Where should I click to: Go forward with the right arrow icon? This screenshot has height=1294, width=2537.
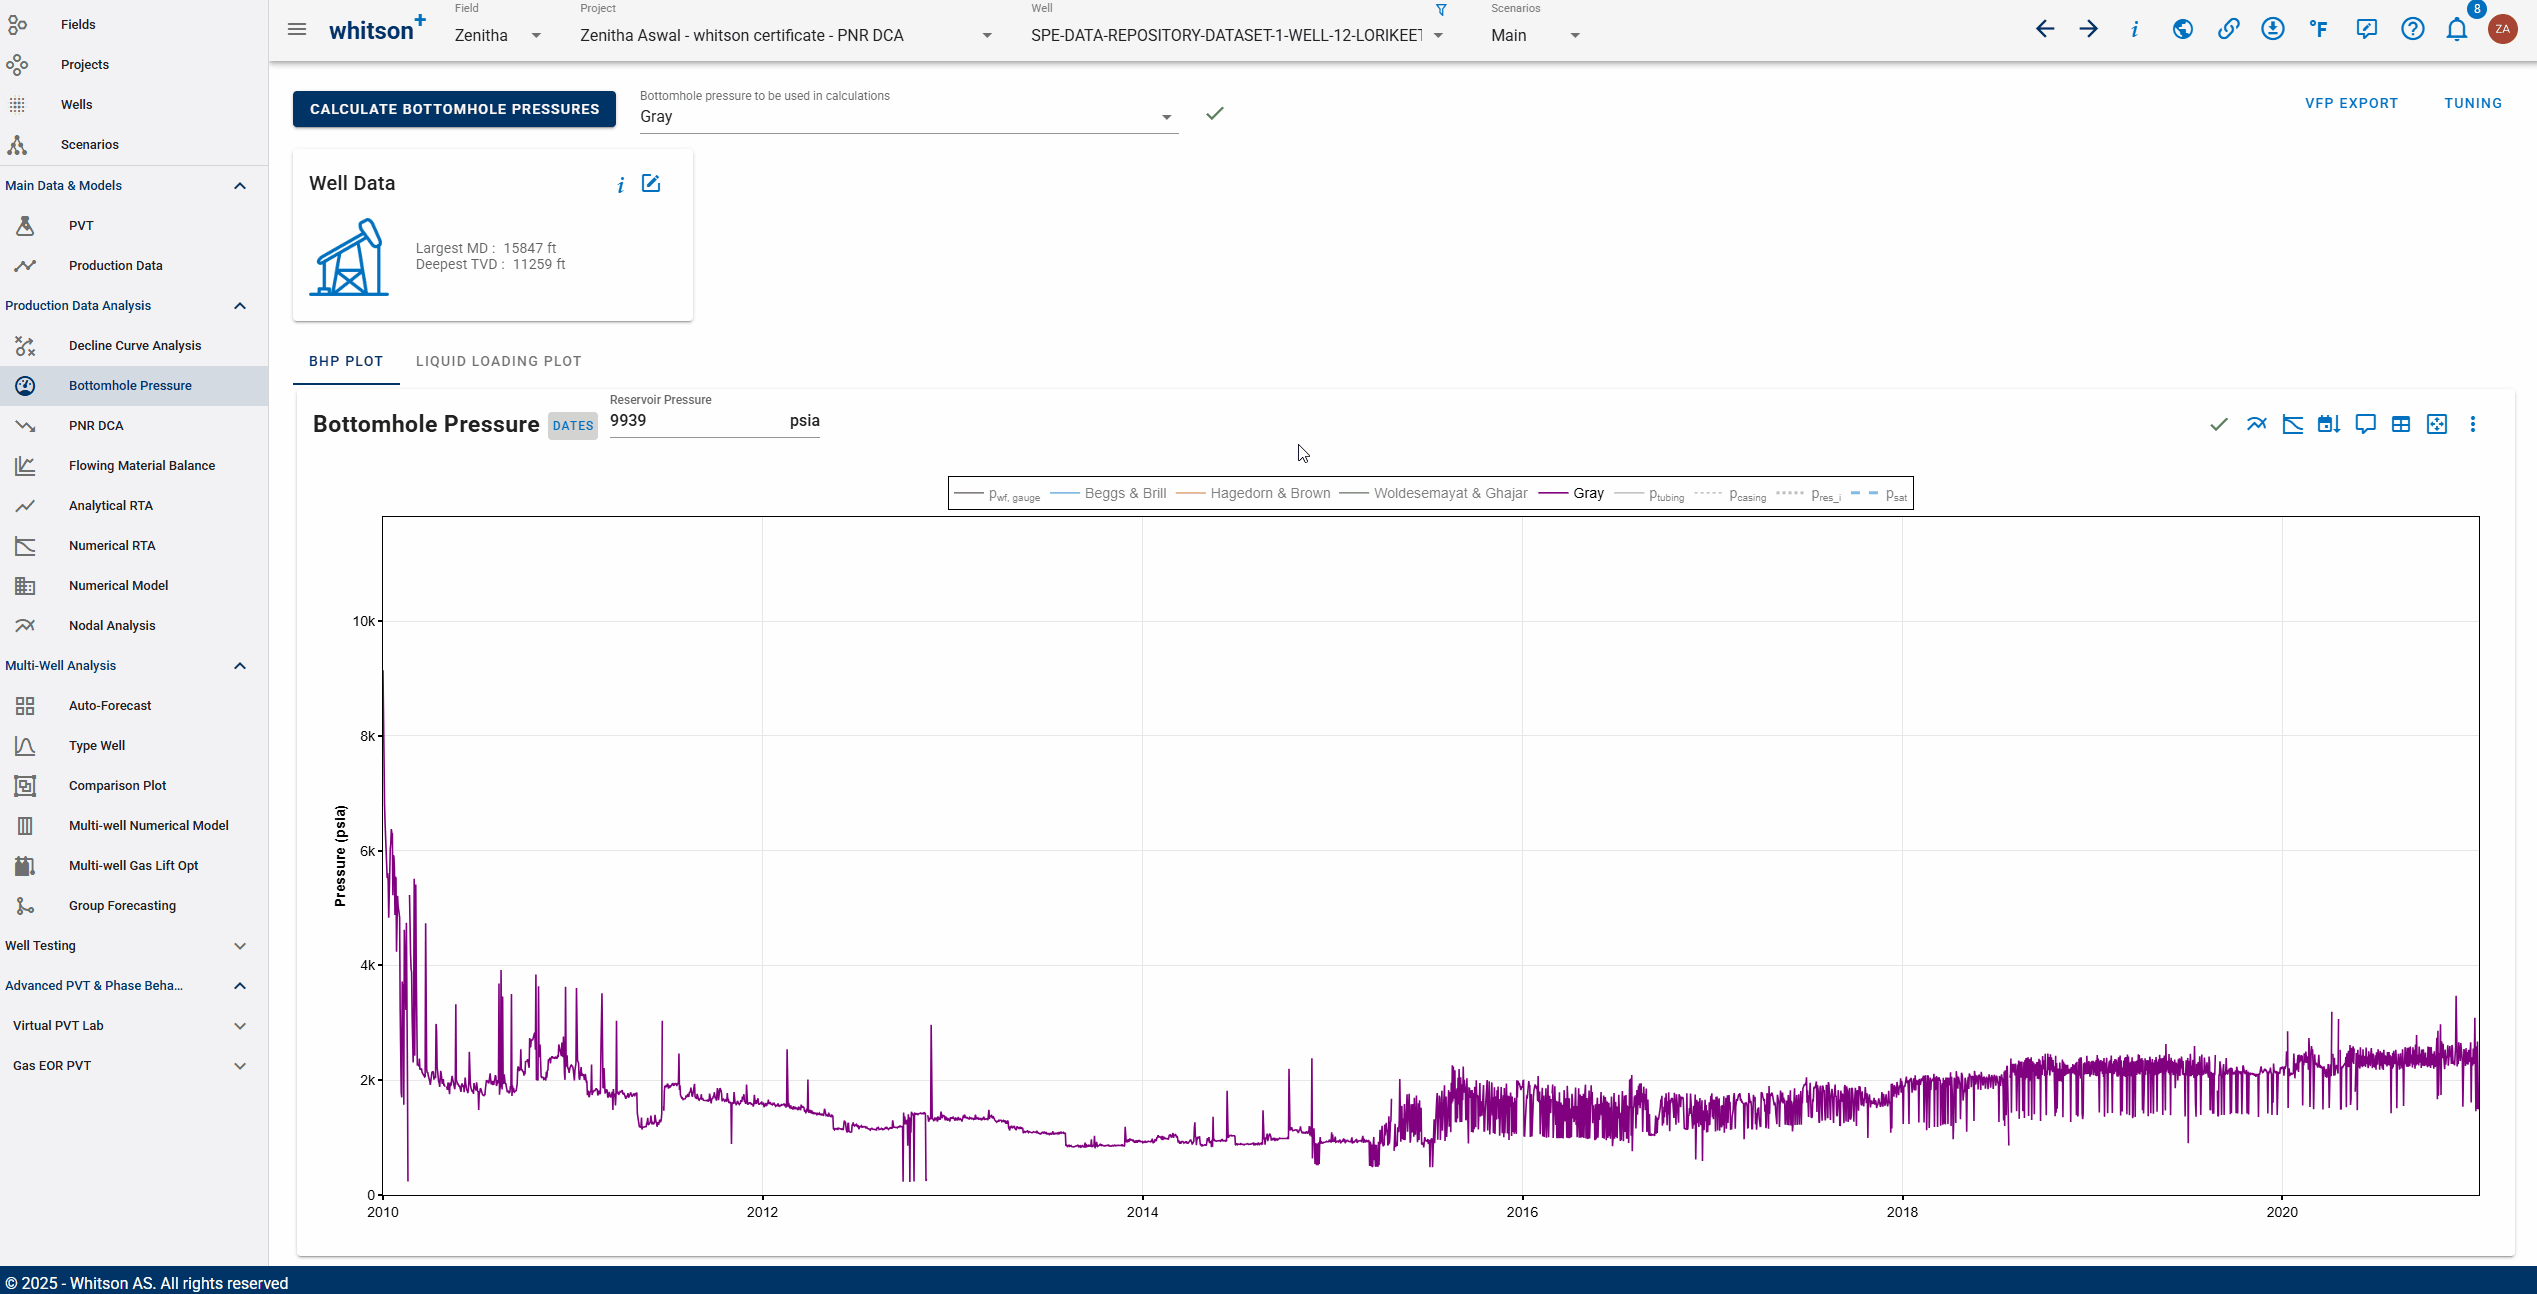tap(2089, 29)
